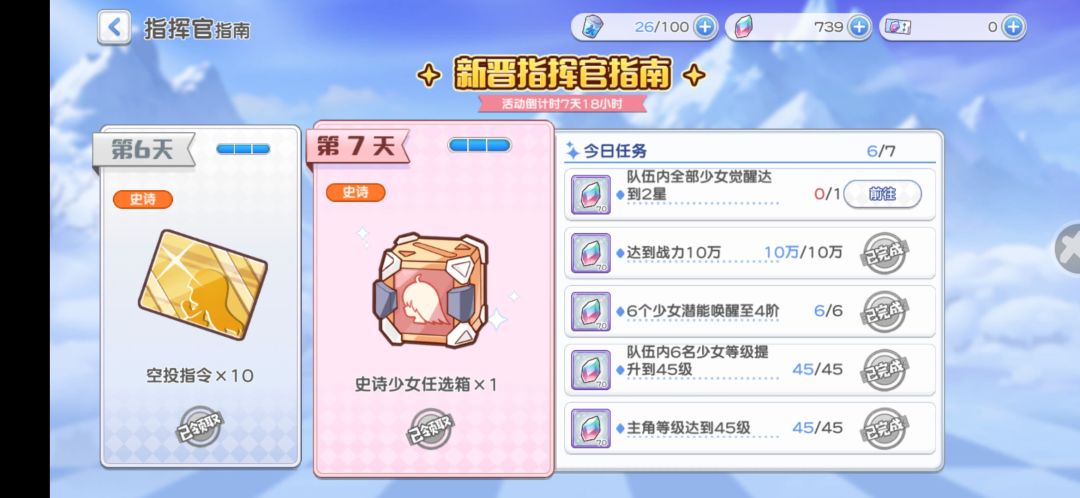
Task: Select the 第6天 day tab
Action: coord(143,149)
